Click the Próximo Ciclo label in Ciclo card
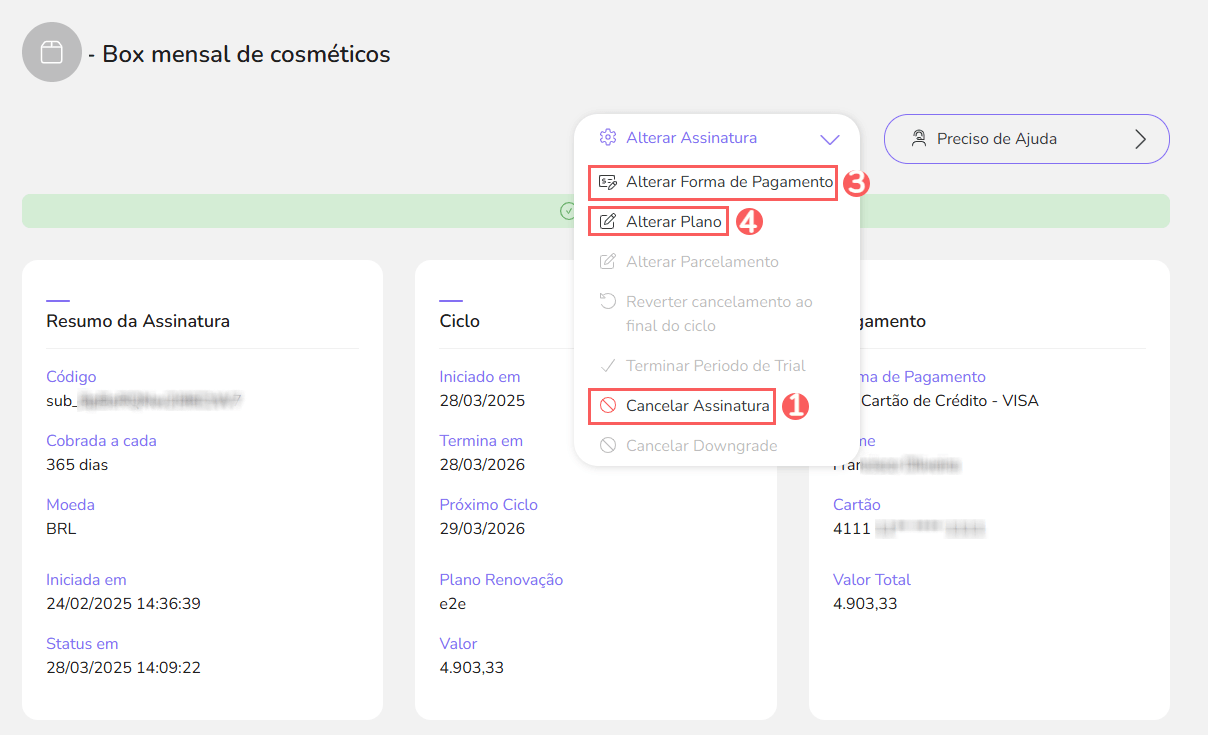Viewport: 1208px width, 735px height. (x=488, y=504)
